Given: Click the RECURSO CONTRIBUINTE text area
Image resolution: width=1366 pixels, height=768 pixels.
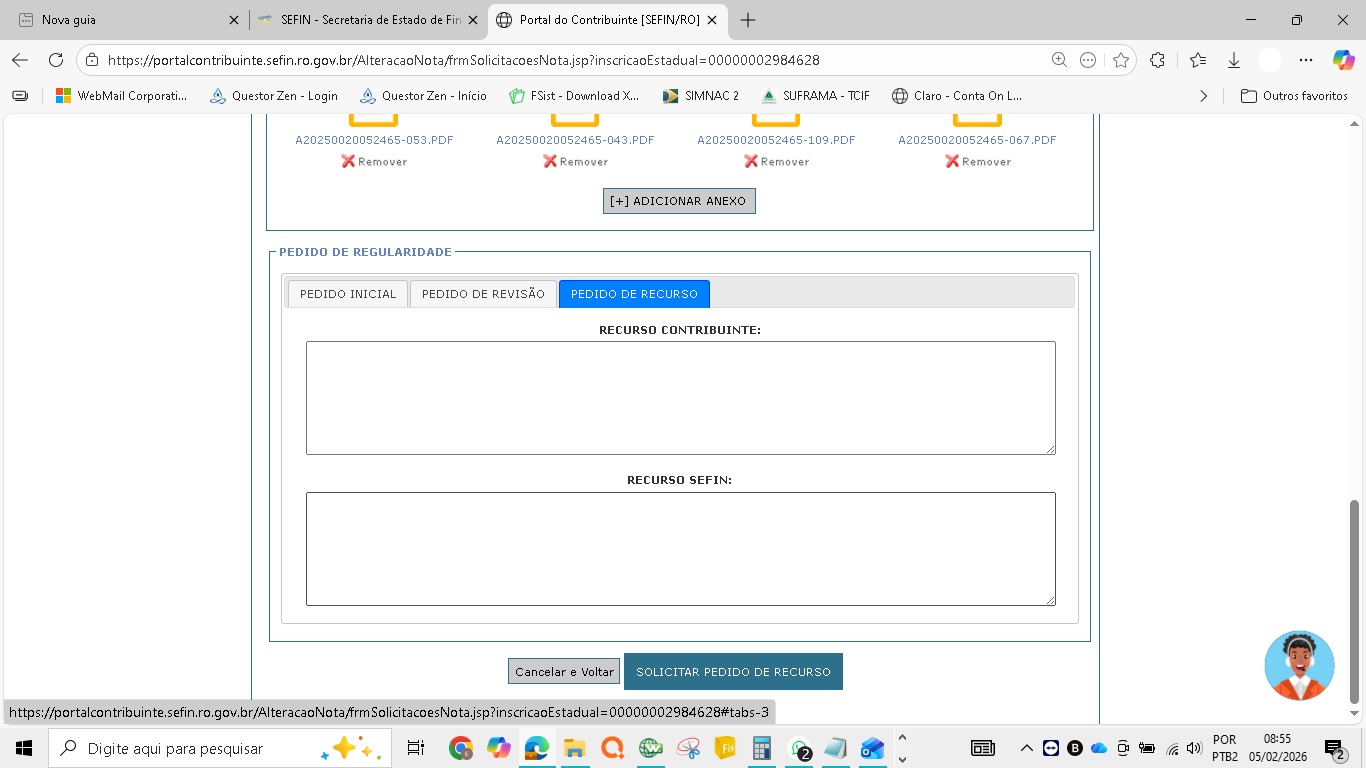Looking at the screenshot, I should pyautogui.click(x=680, y=398).
